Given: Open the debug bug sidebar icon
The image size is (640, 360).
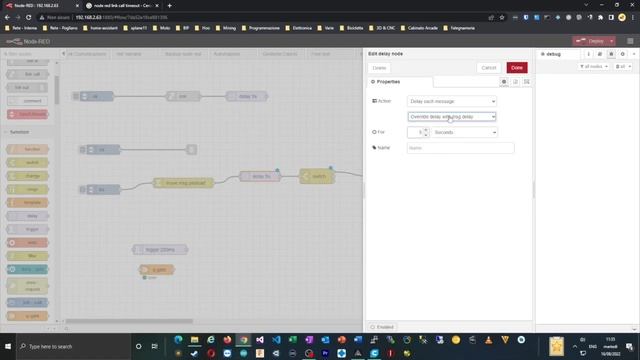Looking at the screenshot, I should click(x=611, y=54).
